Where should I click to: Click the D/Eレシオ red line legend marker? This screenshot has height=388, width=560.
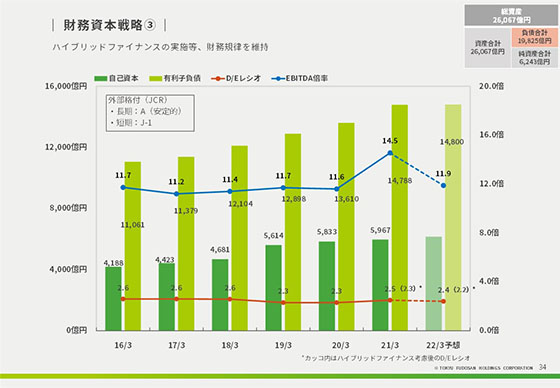(x=218, y=78)
